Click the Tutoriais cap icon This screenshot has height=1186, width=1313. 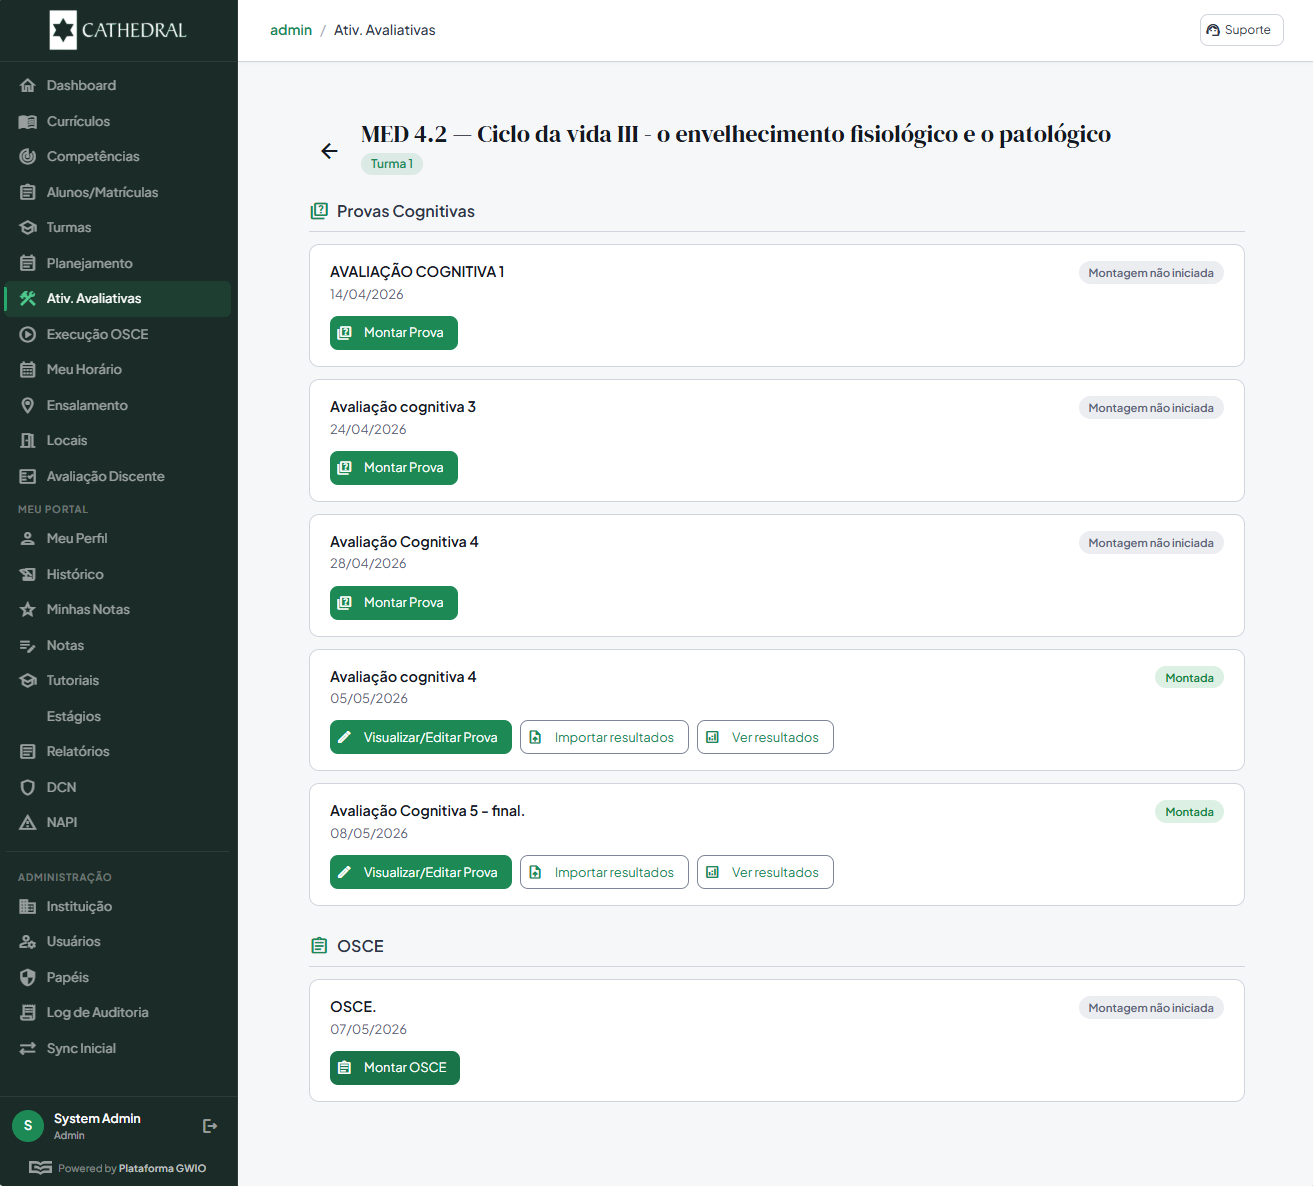click(28, 681)
